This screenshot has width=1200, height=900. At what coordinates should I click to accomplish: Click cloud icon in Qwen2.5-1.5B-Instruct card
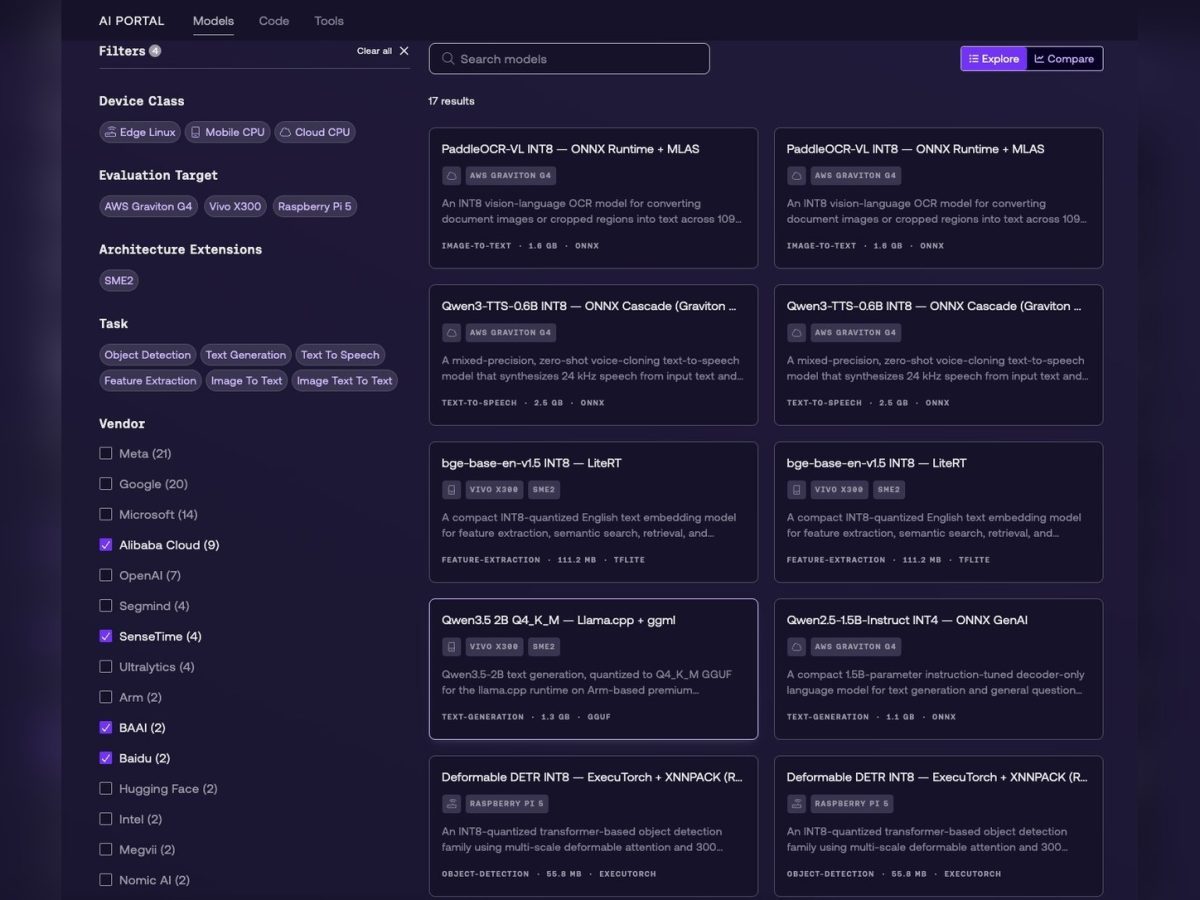pos(797,647)
